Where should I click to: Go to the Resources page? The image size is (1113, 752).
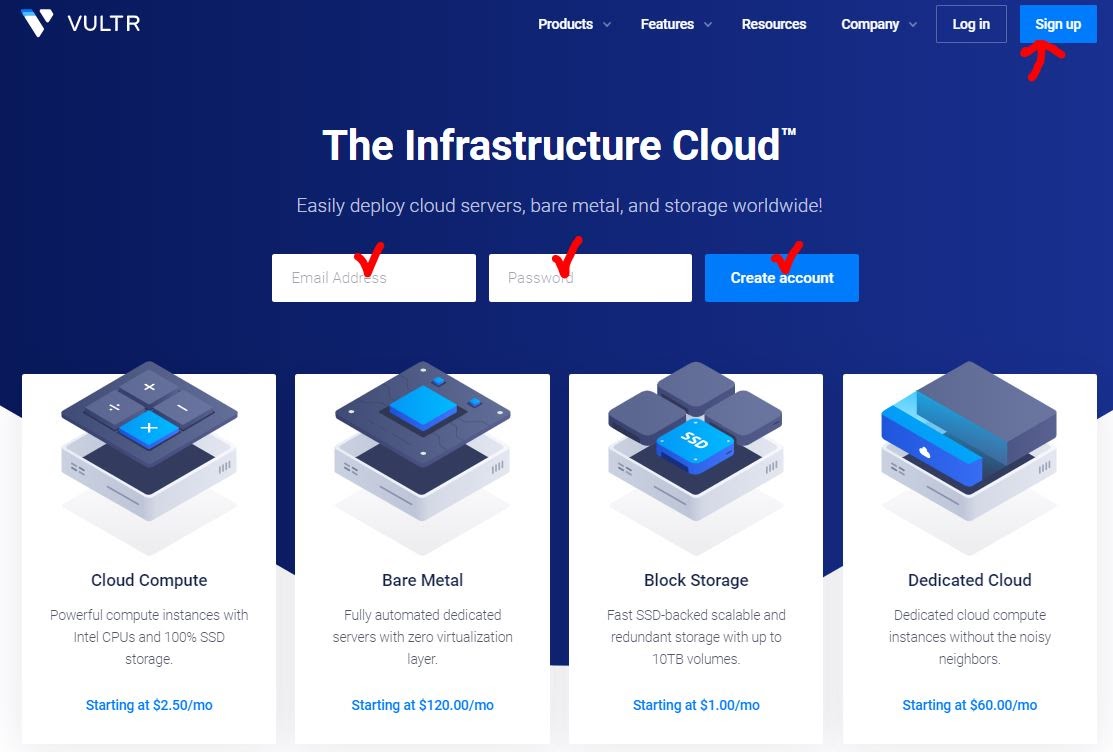pyautogui.click(x=774, y=24)
